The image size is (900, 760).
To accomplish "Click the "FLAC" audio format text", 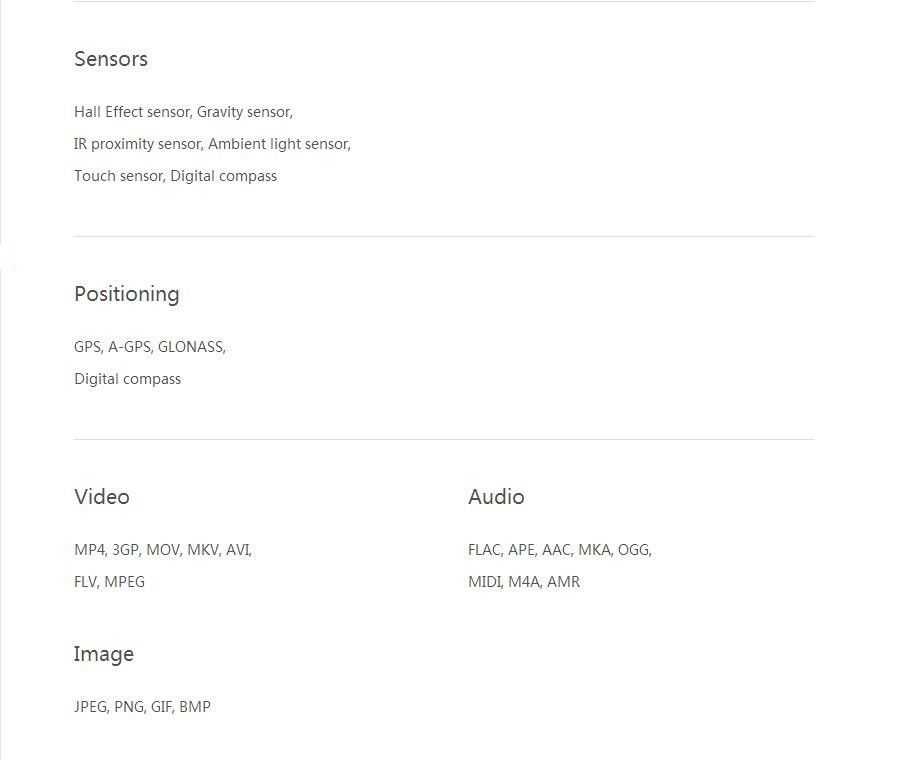I will click(485, 550).
